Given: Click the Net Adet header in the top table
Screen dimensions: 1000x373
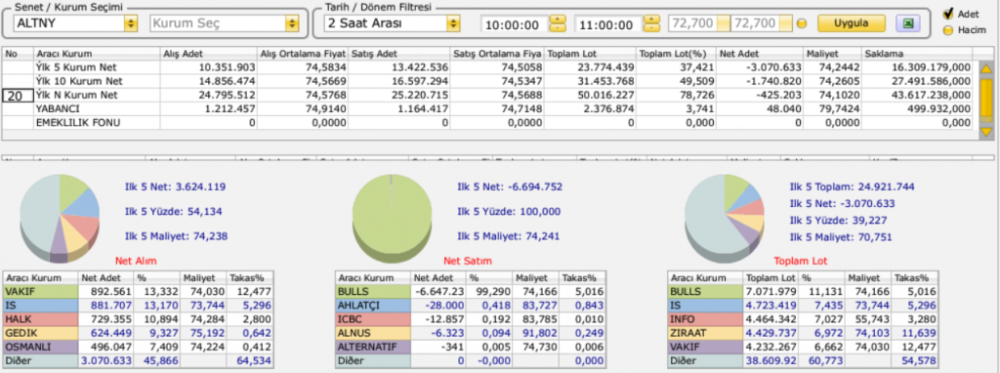Looking at the screenshot, I should tap(760, 54).
